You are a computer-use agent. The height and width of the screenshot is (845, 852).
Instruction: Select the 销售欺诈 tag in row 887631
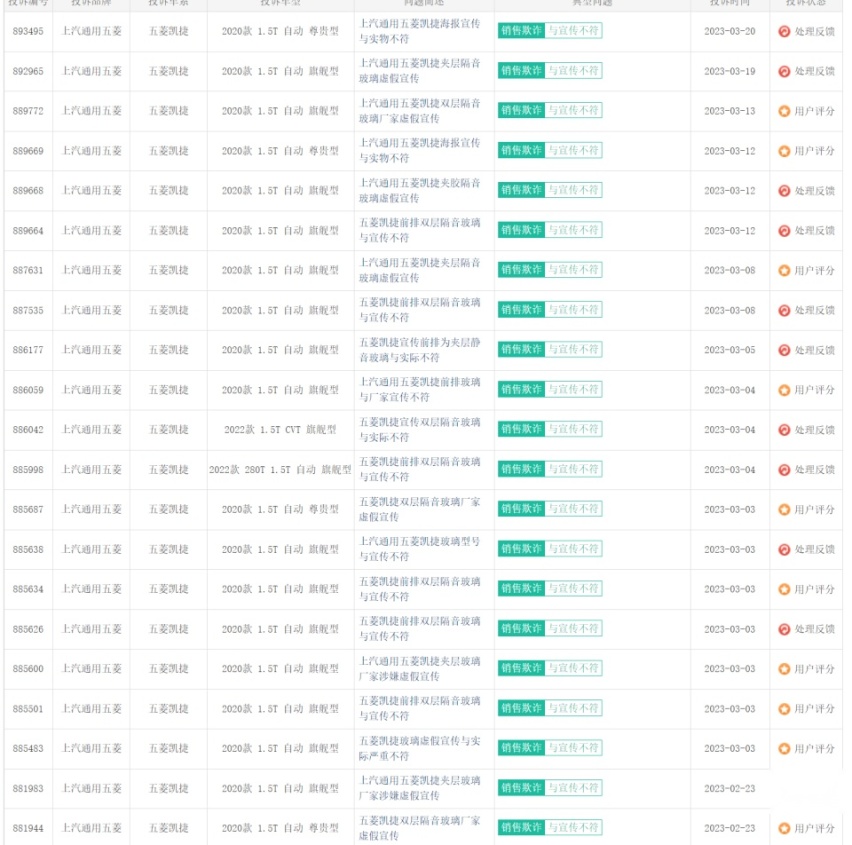click(x=521, y=270)
